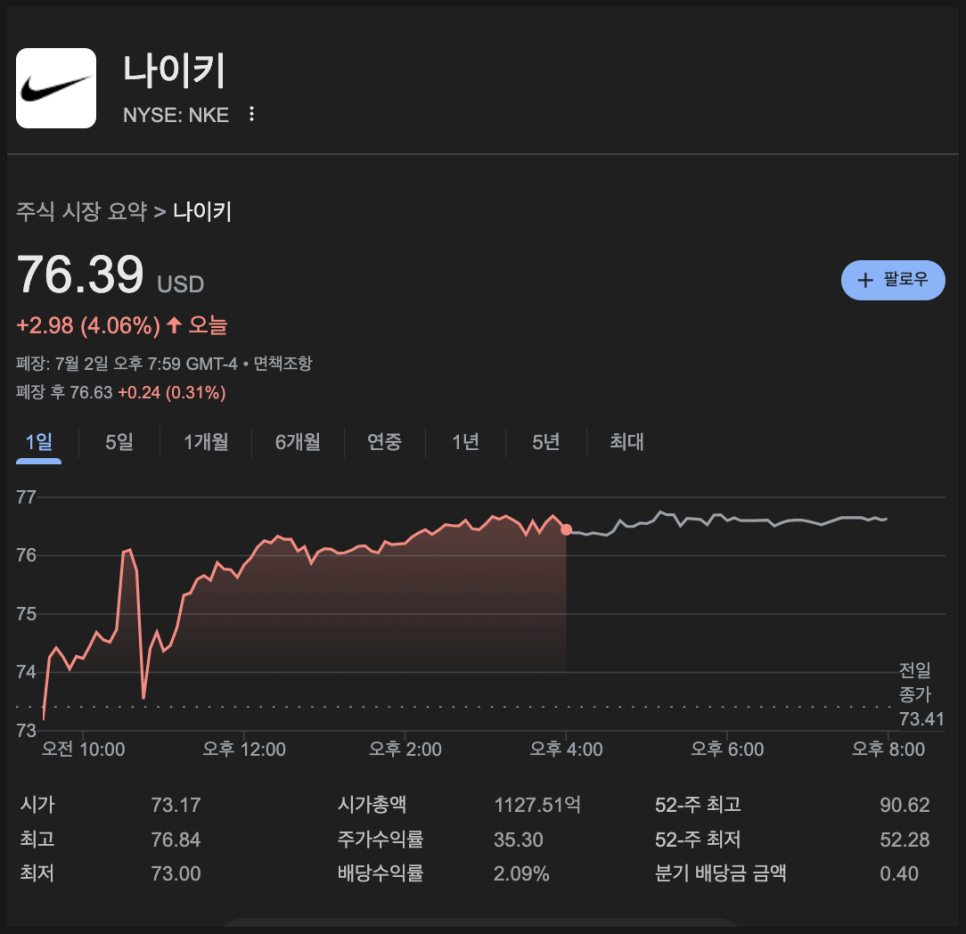Click the 오후 4:00 axis label
966x934 pixels.
pyautogui.click(x=566, y=749)
